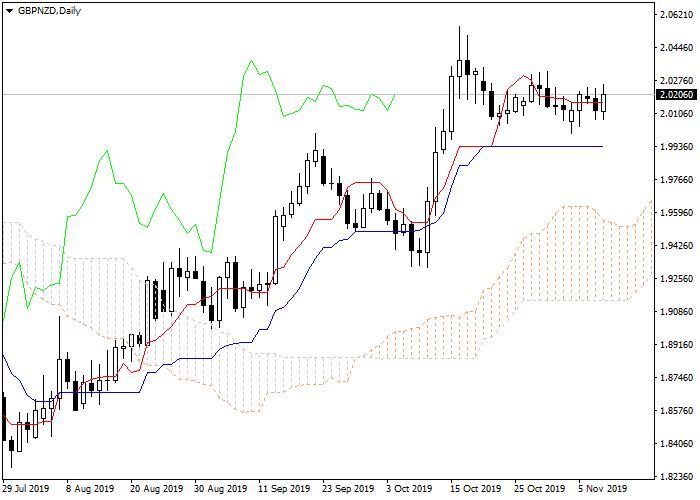Select the 1.94260 price axis label
Viewport: 700px width, 500px height.
(677, 246)
